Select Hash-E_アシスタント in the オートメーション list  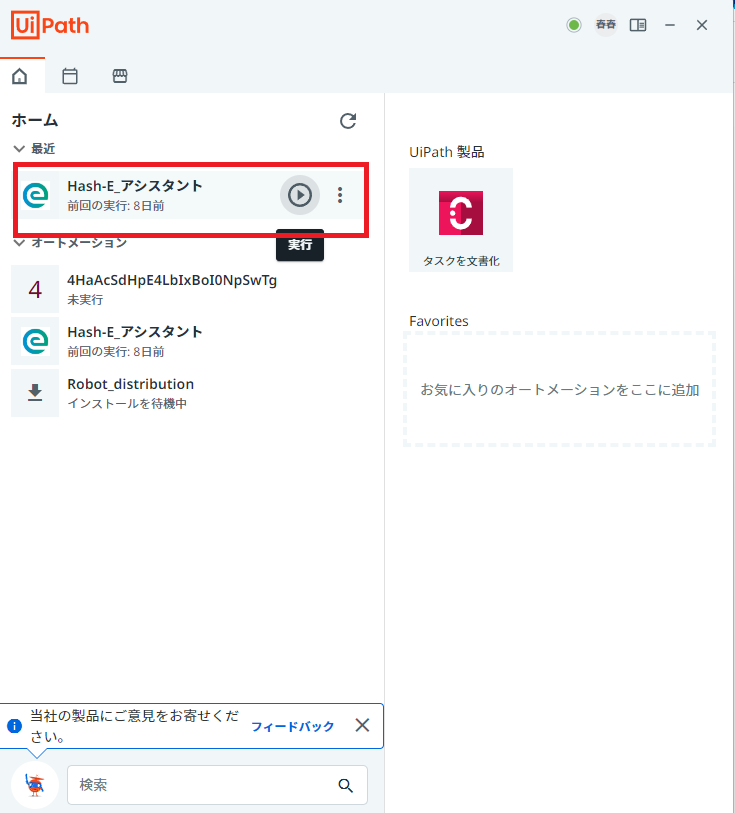tap(190, 341)
